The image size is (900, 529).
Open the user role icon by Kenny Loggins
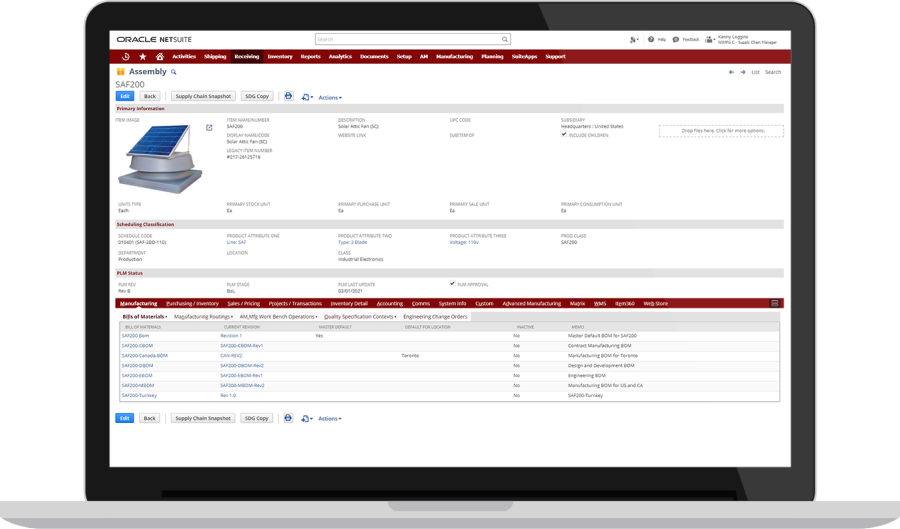click(709, 40)
